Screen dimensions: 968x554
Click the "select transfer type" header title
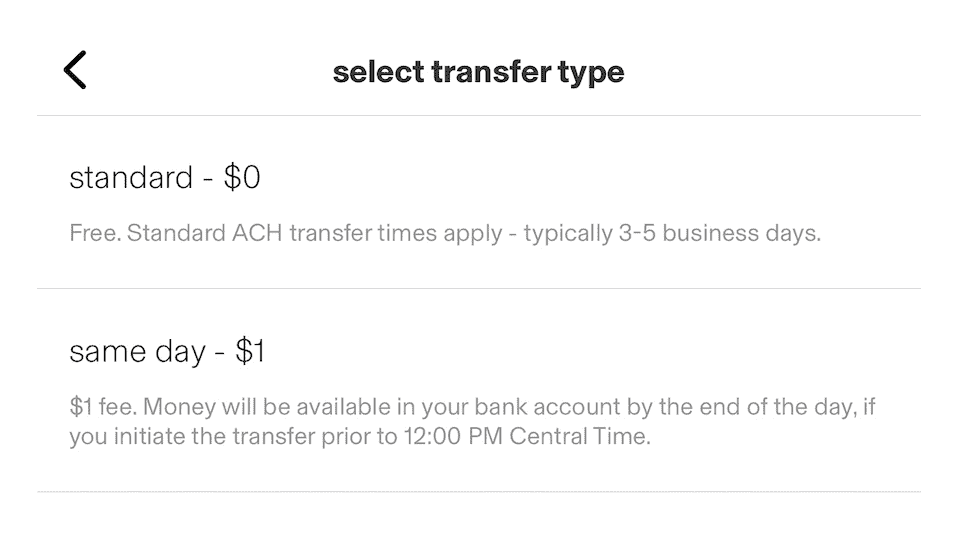(478, 72)
